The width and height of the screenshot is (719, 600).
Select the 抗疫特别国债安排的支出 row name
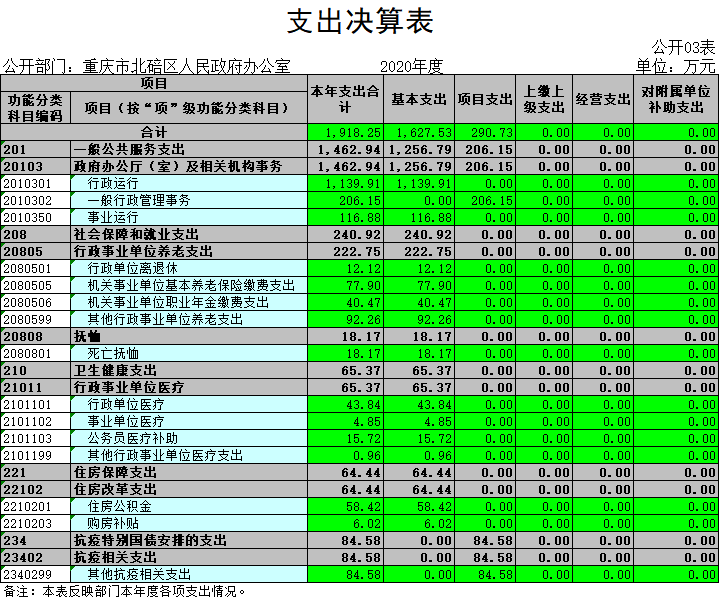click(189, 540)
